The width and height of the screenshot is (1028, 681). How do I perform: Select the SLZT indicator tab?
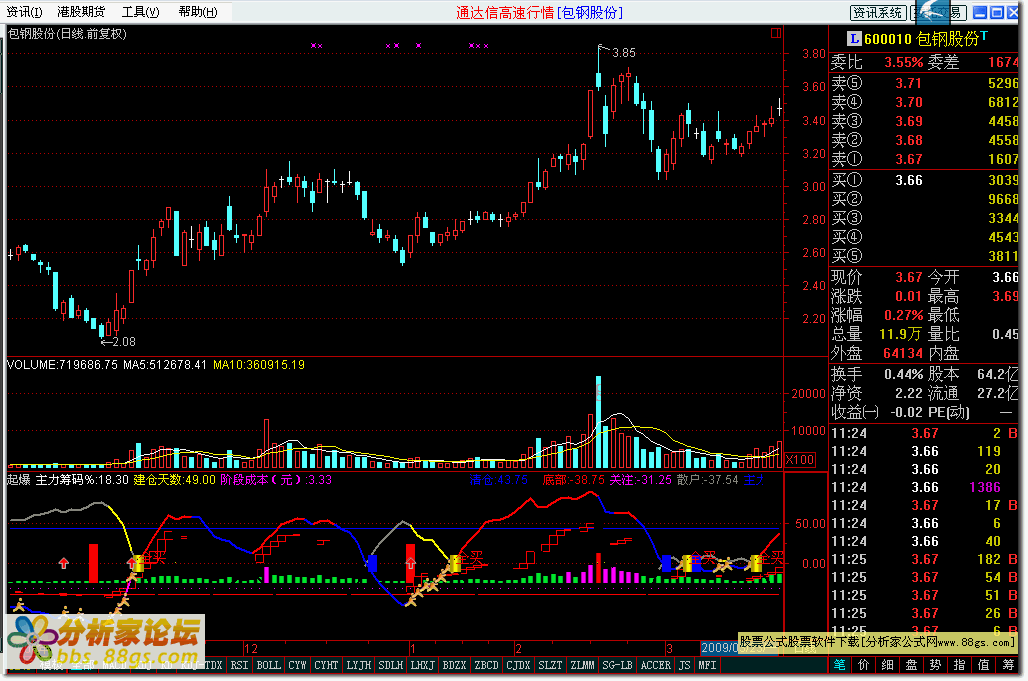(x=550, y=665)
